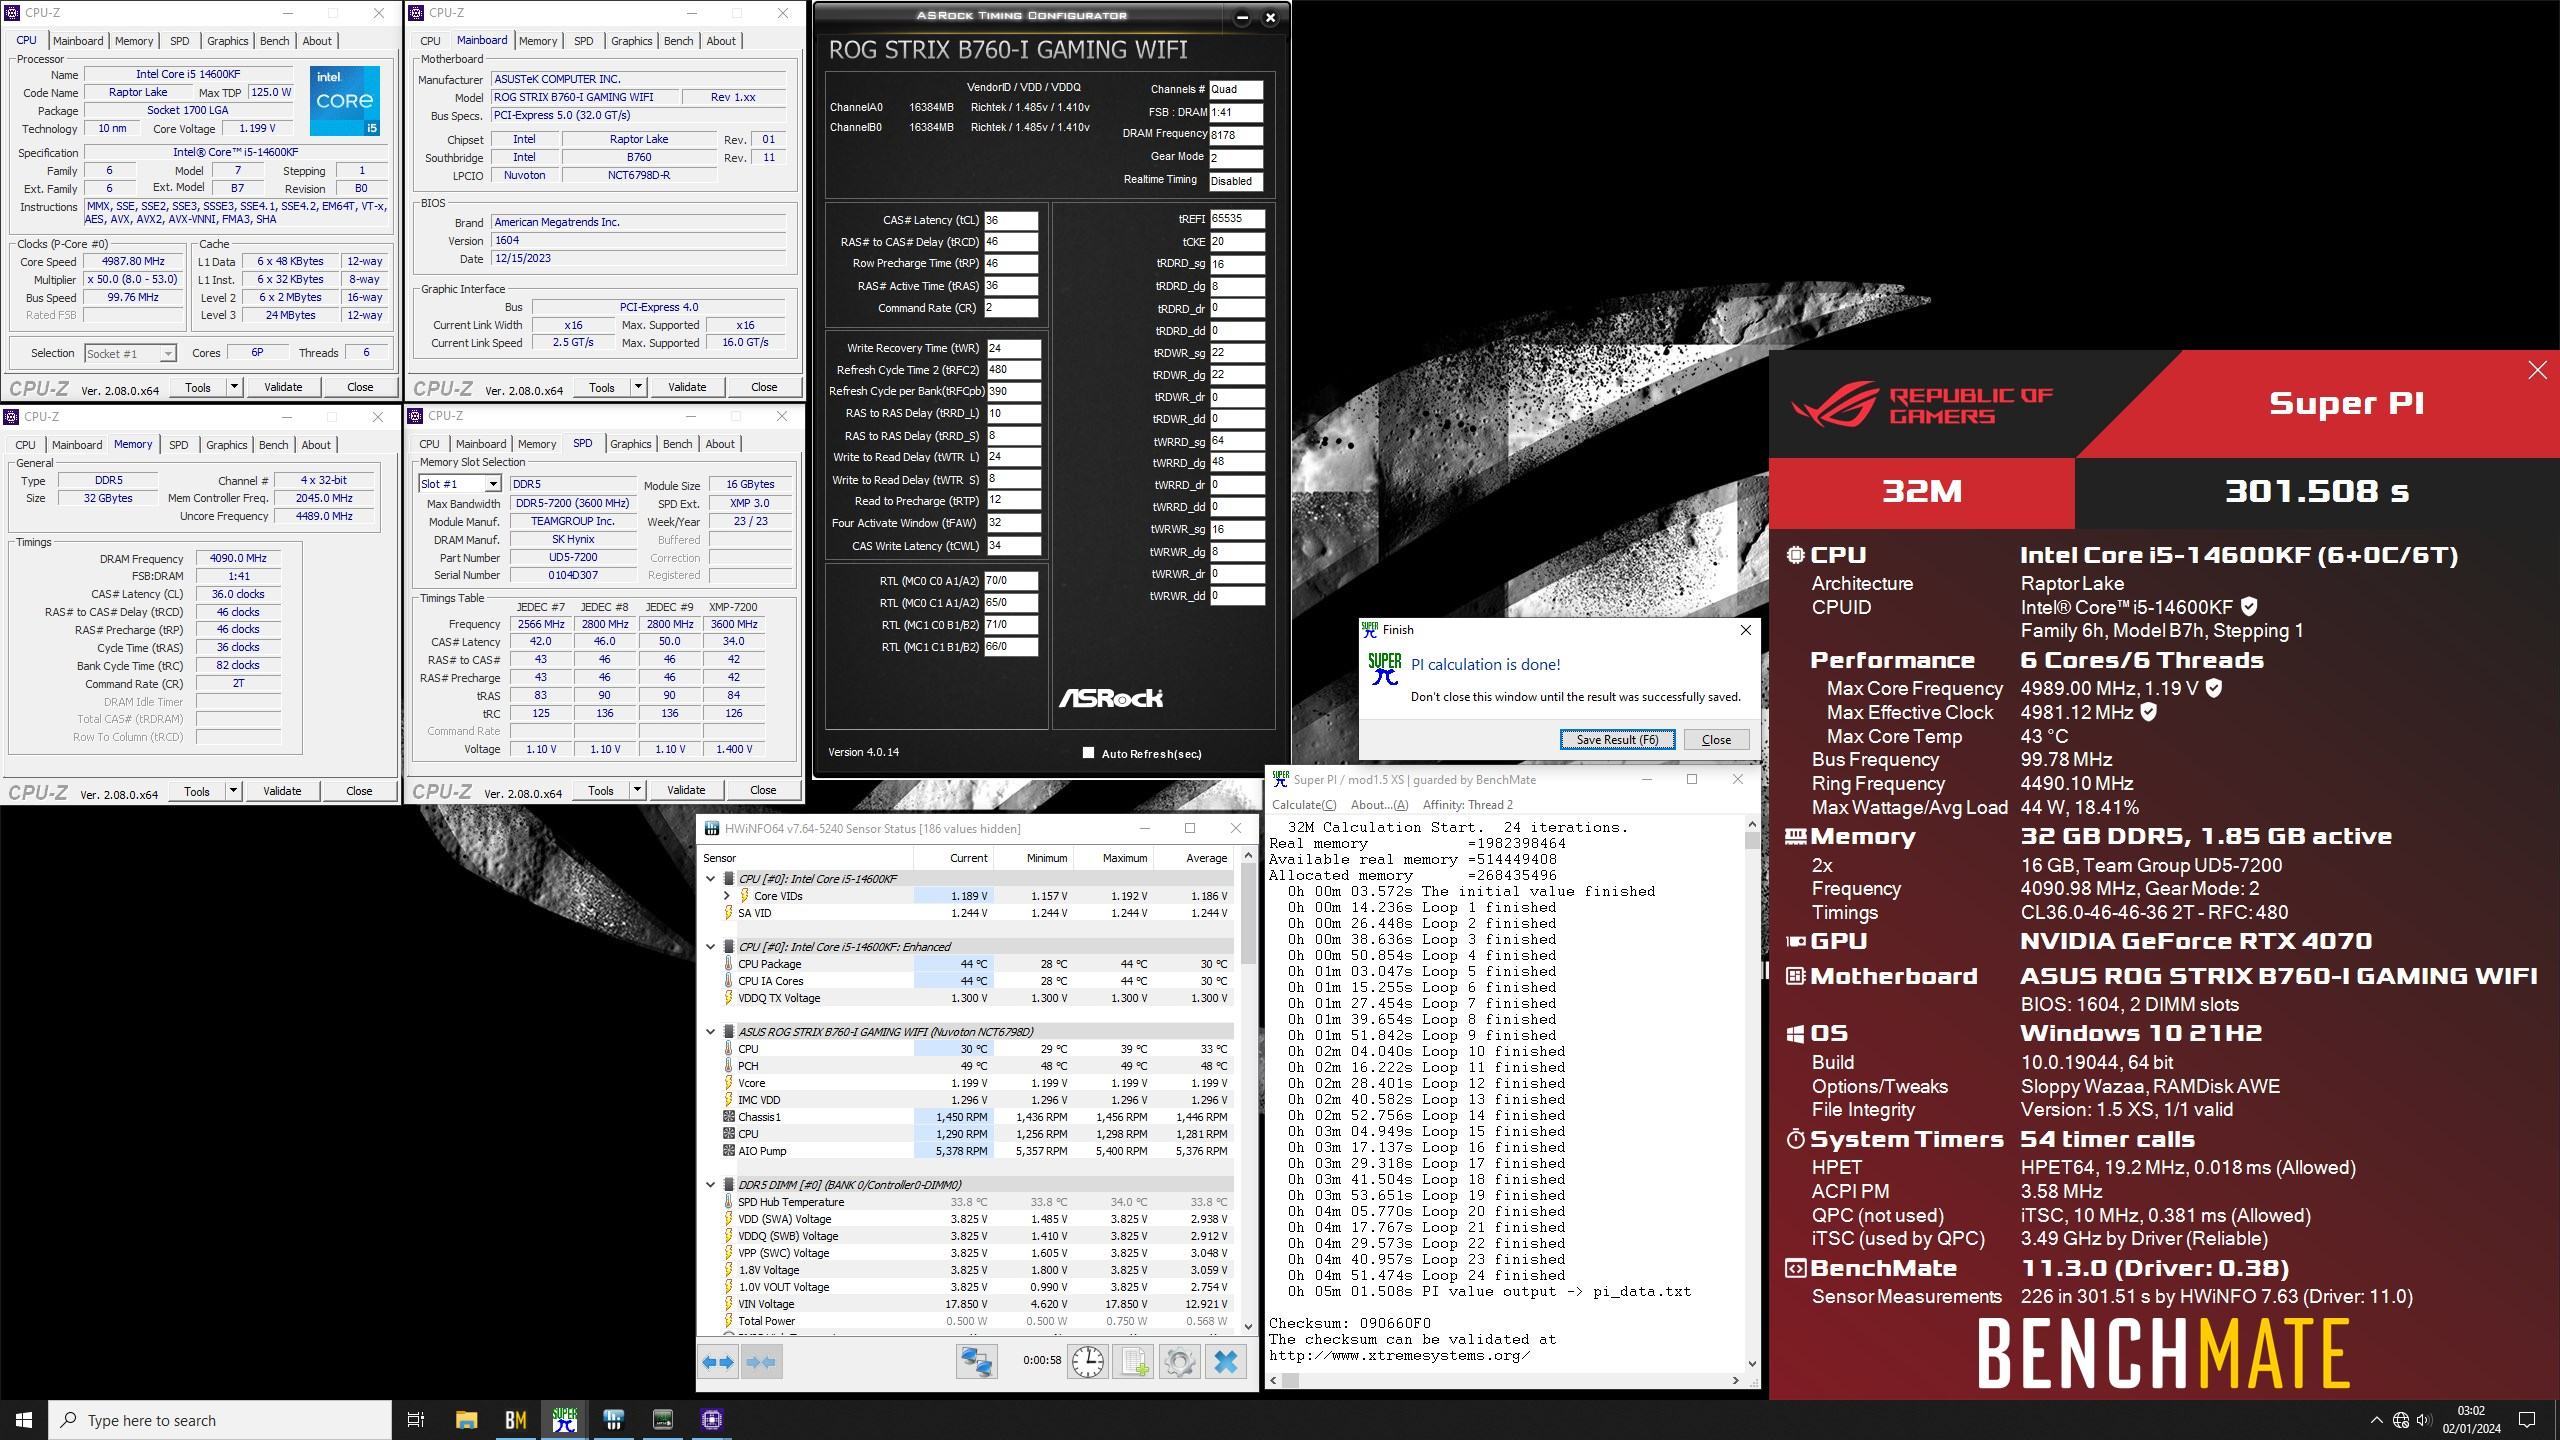The height and width of the screenshot is (1440, 2560).
Task: Open the notification center icon
Action: 2526,1420
